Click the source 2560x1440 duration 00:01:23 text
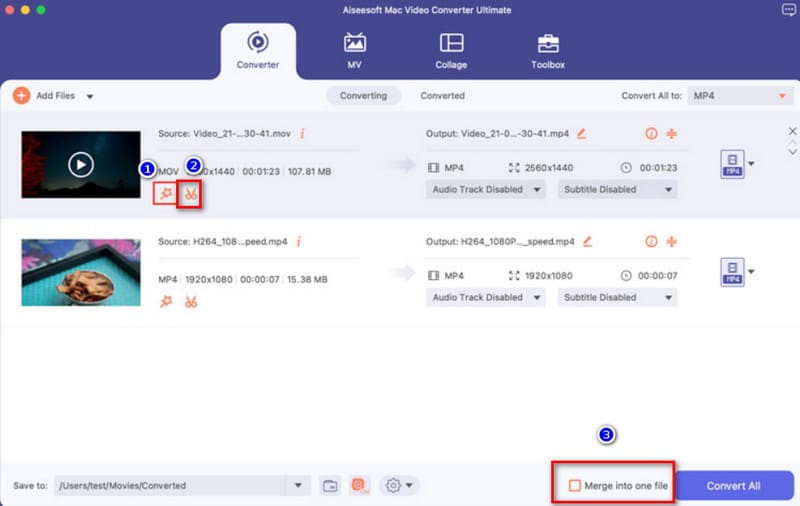Screen dimensions: 800x506 point(261,172)
